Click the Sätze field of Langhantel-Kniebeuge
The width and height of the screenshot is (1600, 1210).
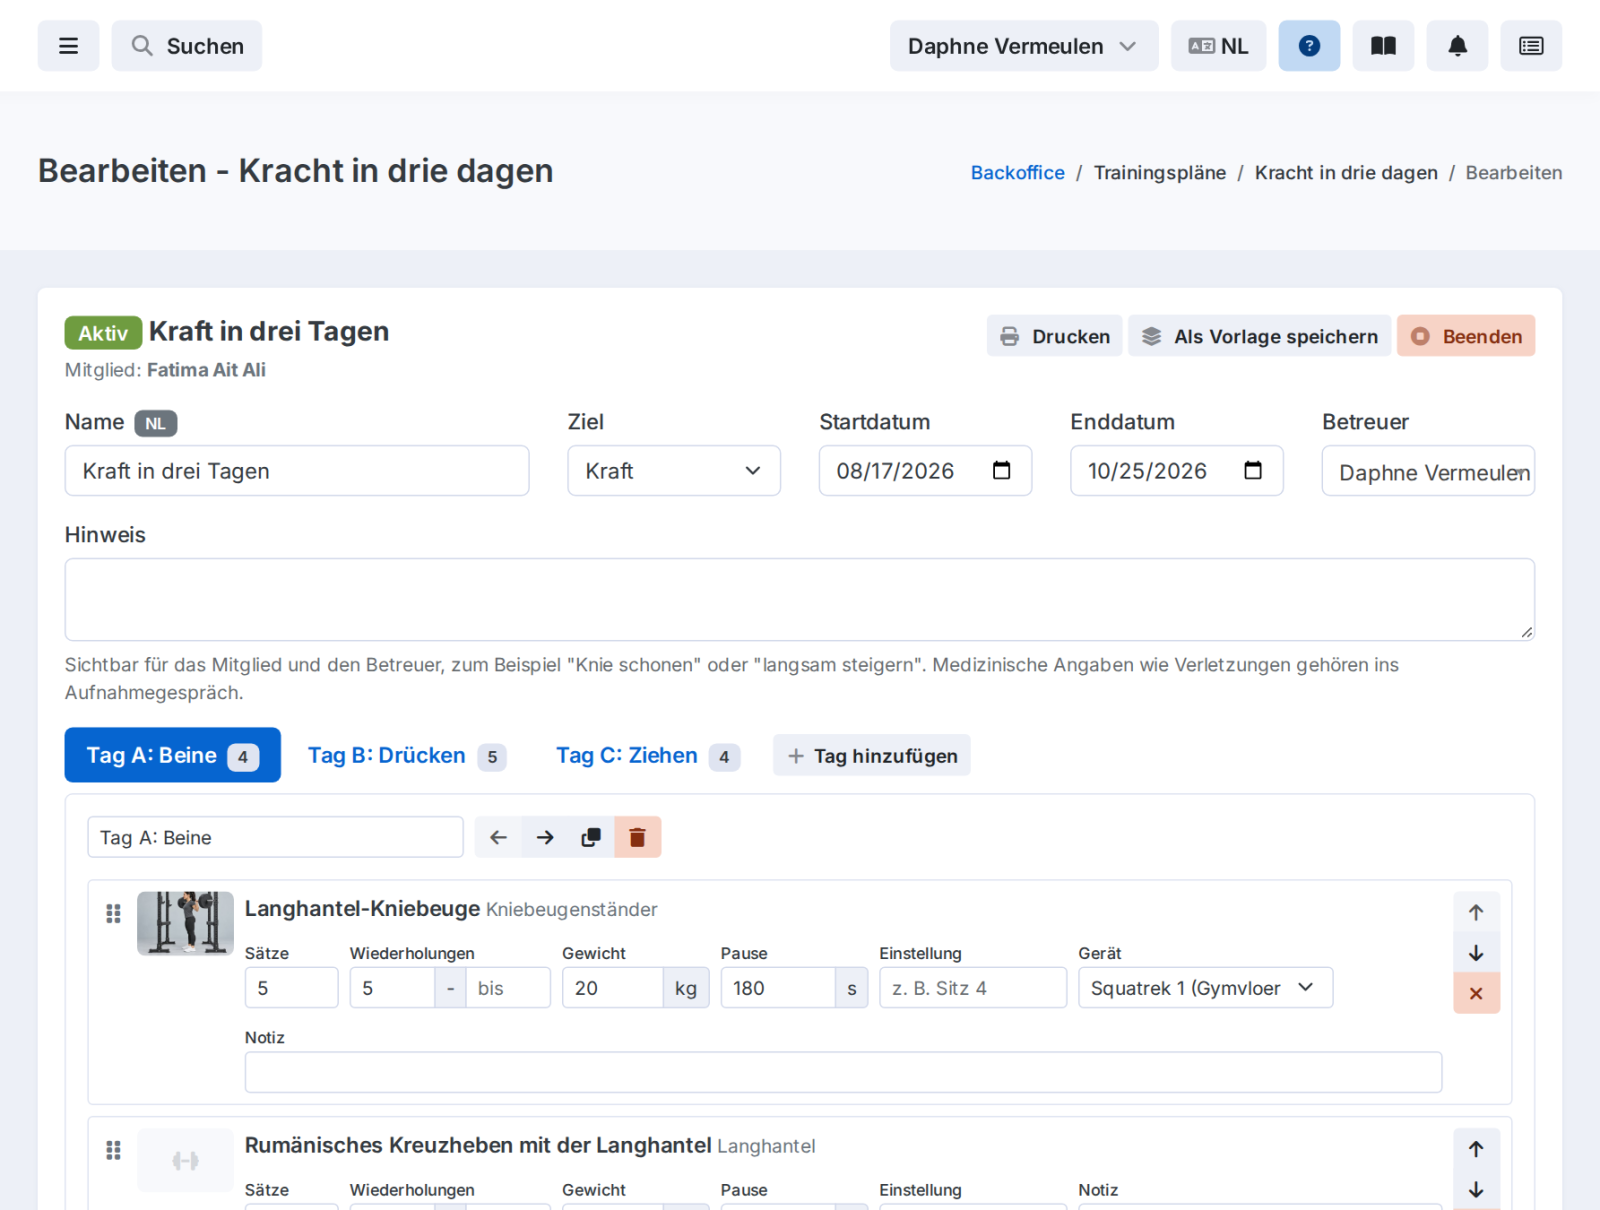coord(291,988)
